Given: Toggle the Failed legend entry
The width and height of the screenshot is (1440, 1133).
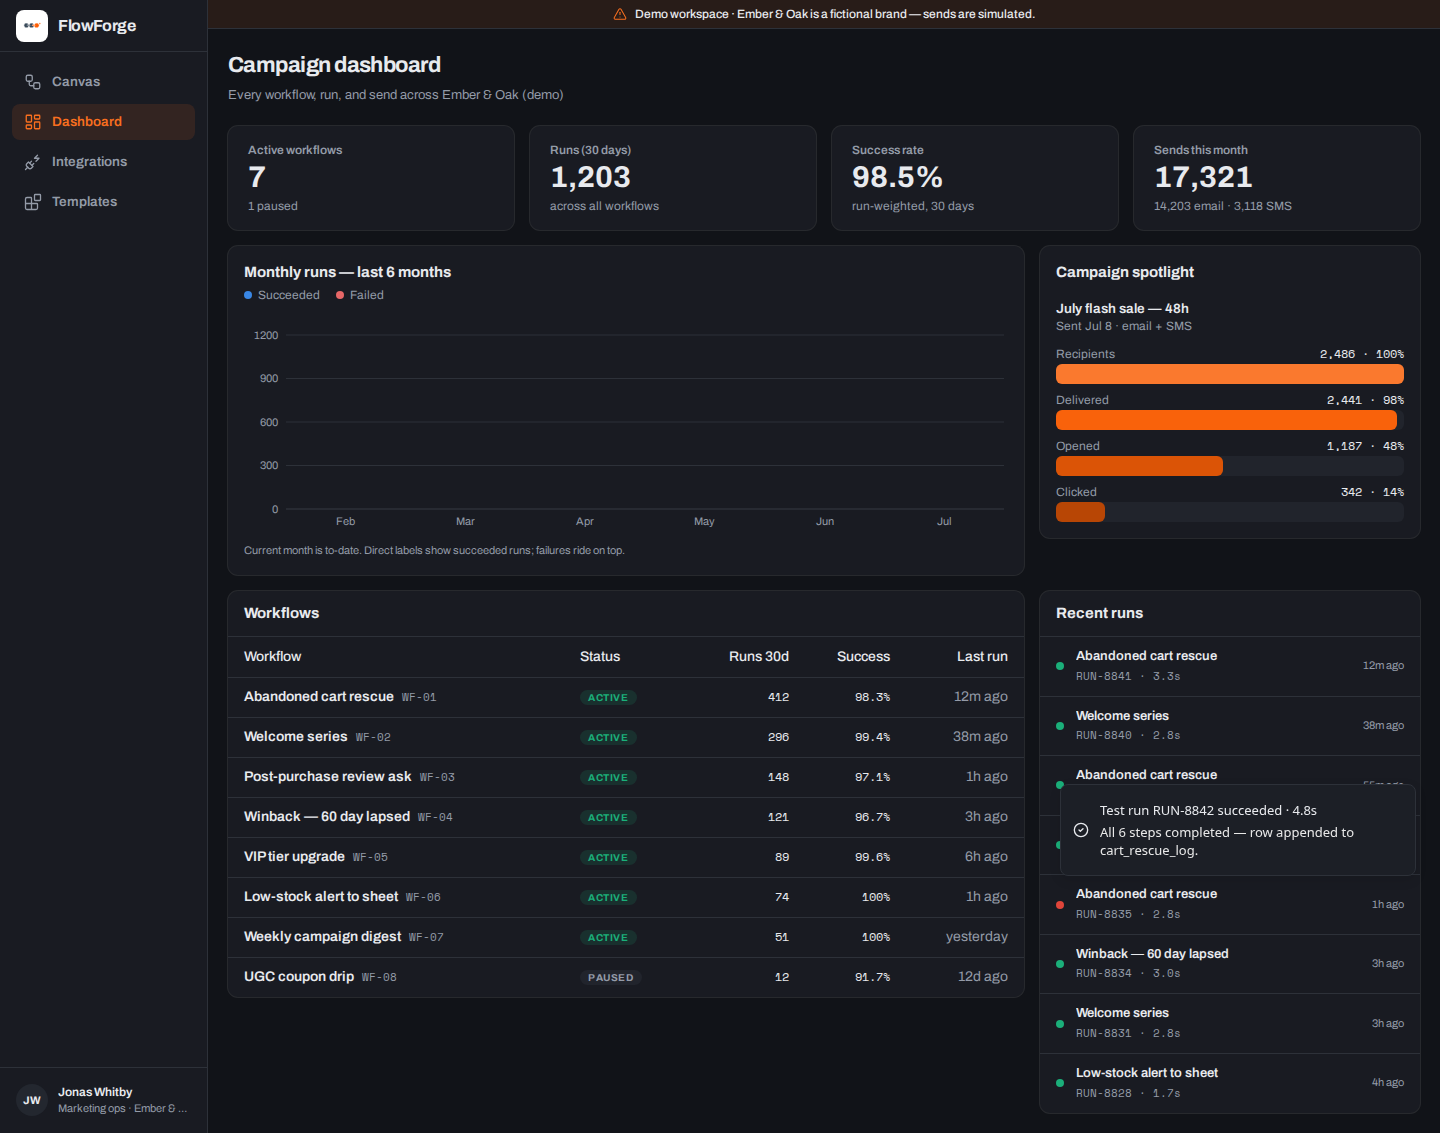Looking at the screenshot, I should point(360,295).
